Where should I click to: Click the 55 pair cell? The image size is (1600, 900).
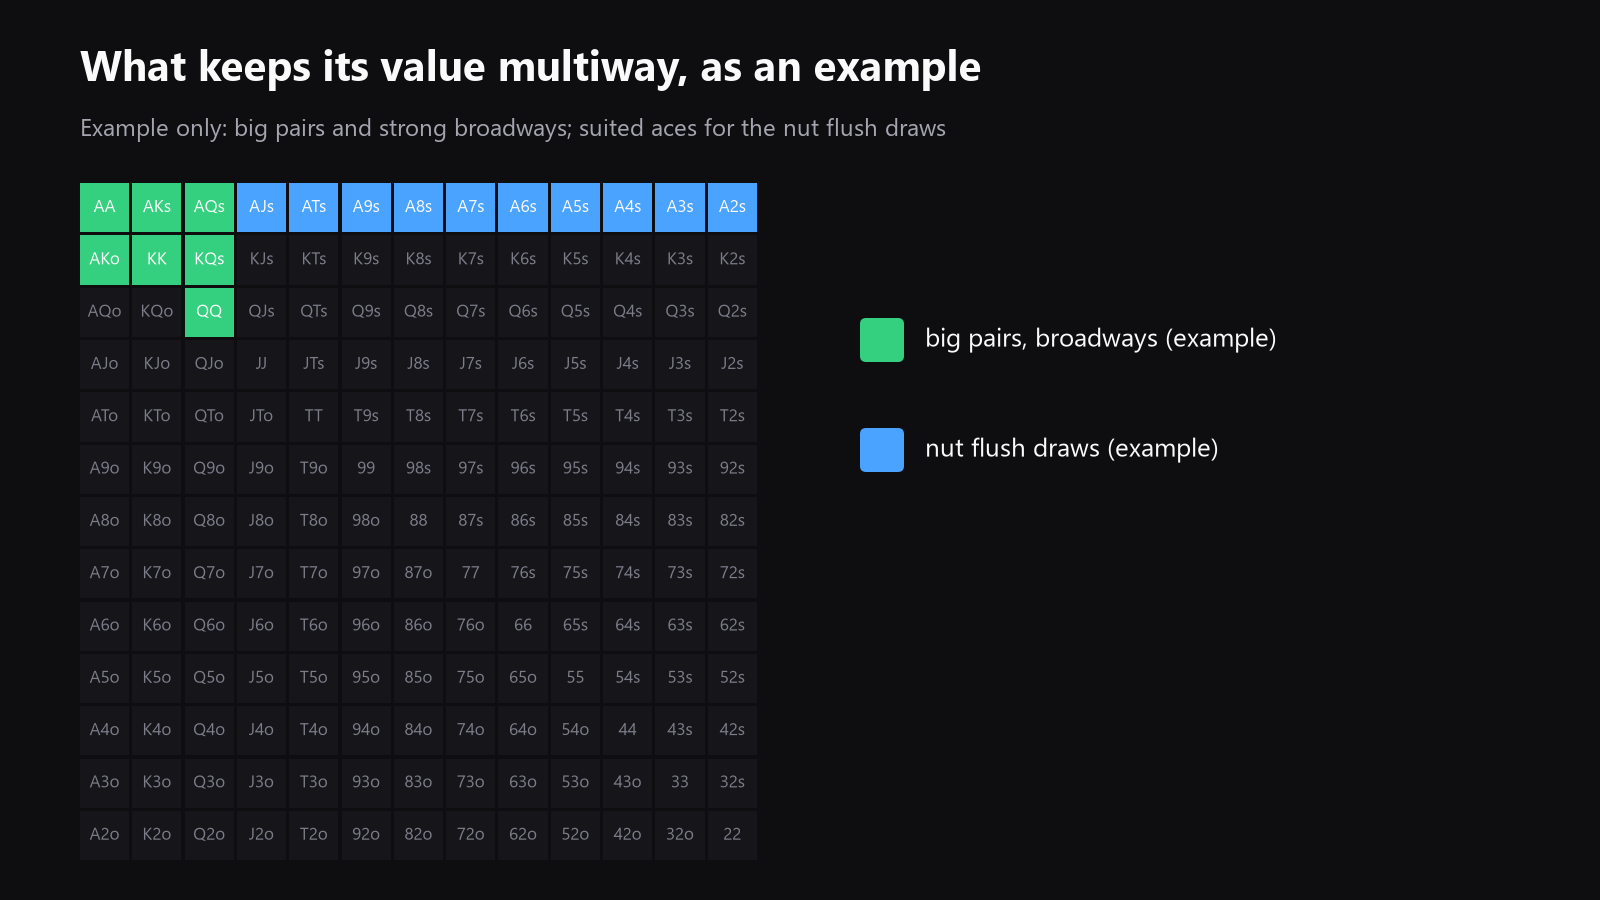575,678
